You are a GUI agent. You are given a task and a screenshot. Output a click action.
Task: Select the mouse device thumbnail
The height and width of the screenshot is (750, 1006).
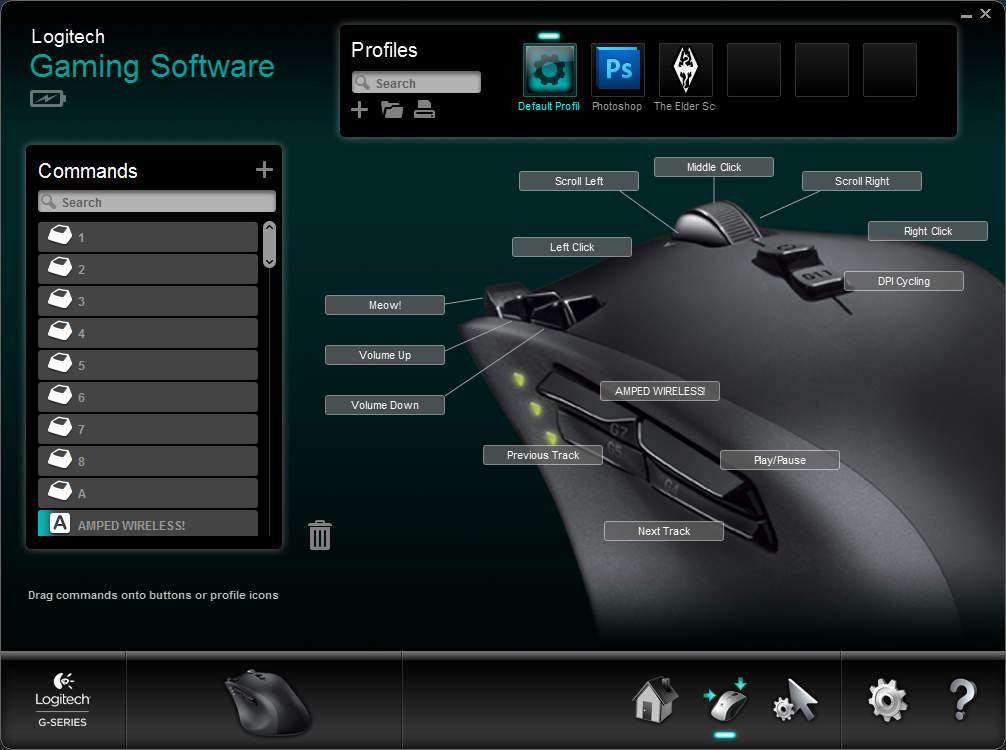tap(268, 703)
